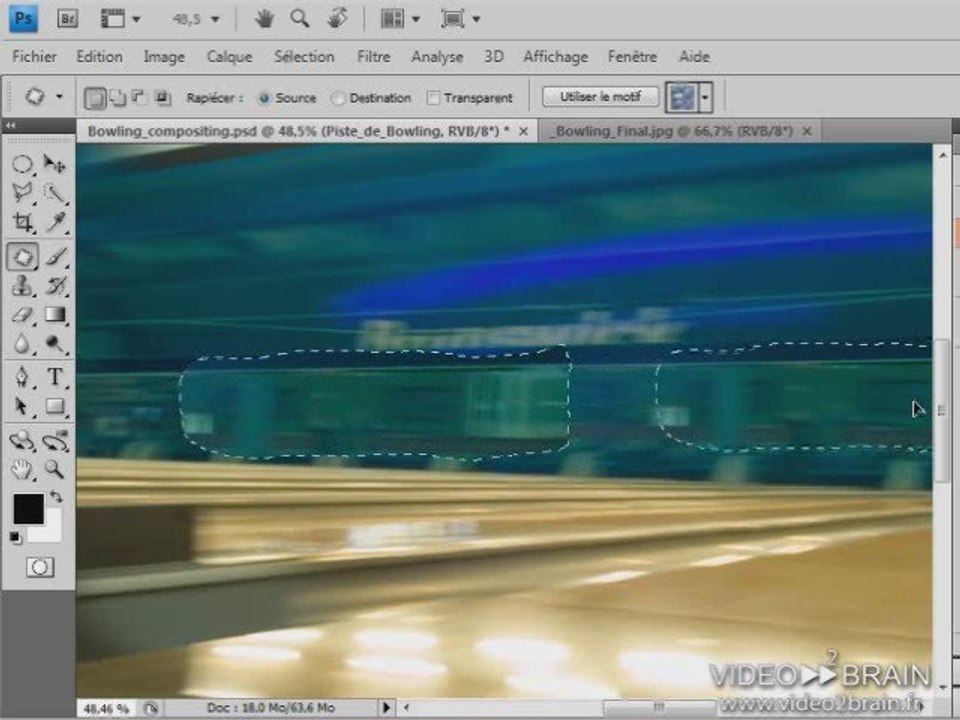Select the Gradient tool
The height and width of the screenshot is (720, 960).
click(x=54, y=315)
